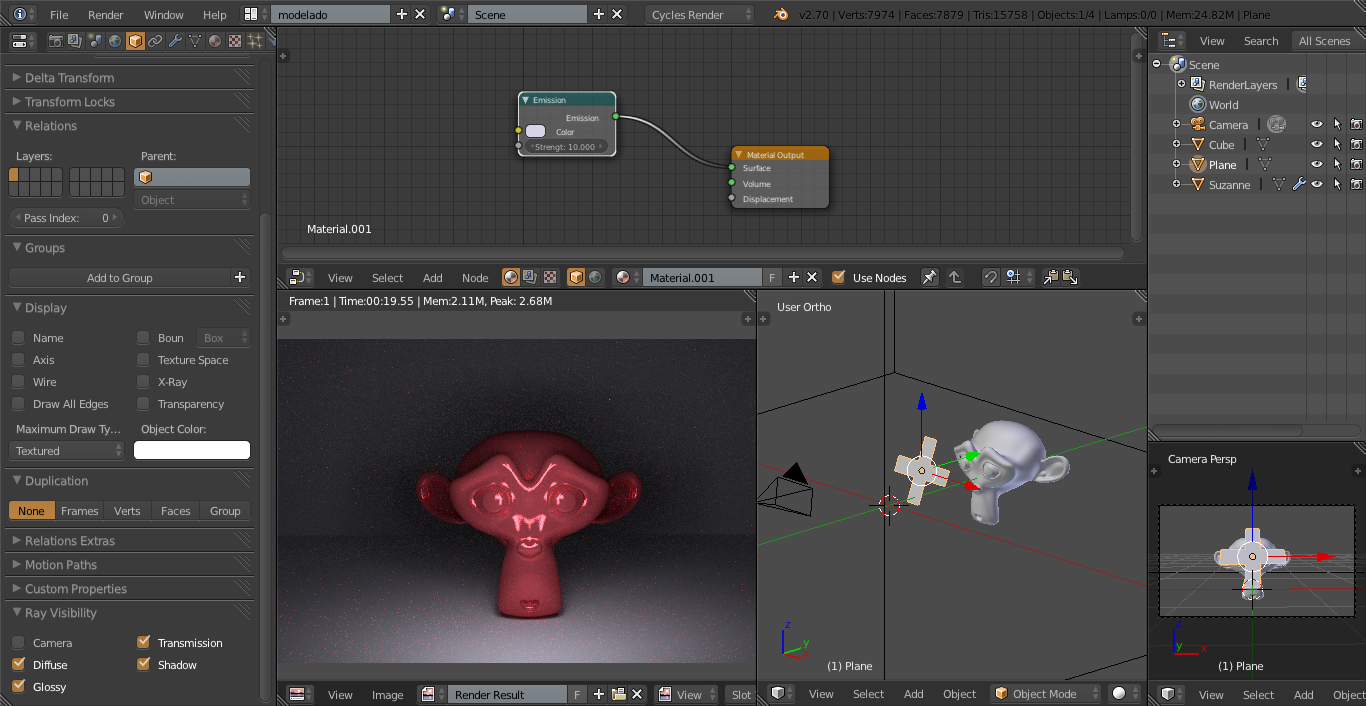Save render slot image icon
The image size is (1366, 706).
[x=618, y=694]
